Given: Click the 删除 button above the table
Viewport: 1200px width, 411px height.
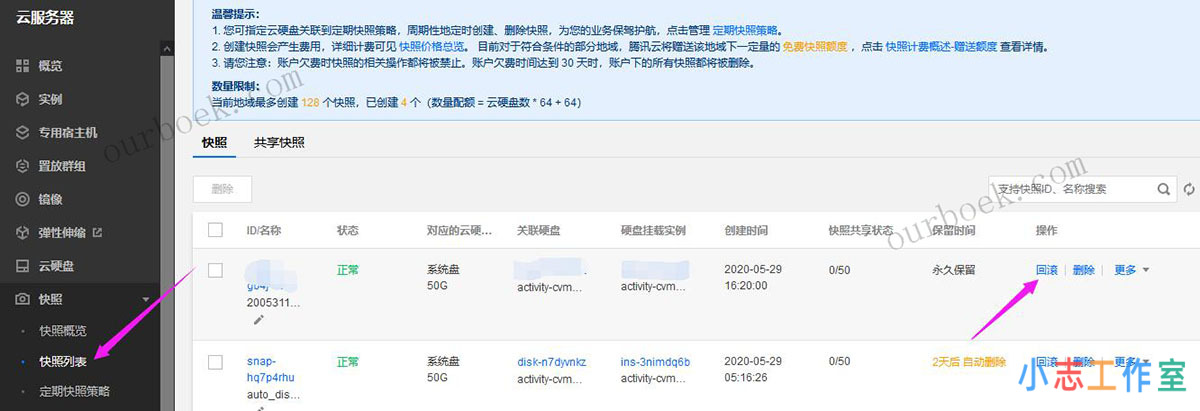Looking at the screenshot, I should point(222,188).
